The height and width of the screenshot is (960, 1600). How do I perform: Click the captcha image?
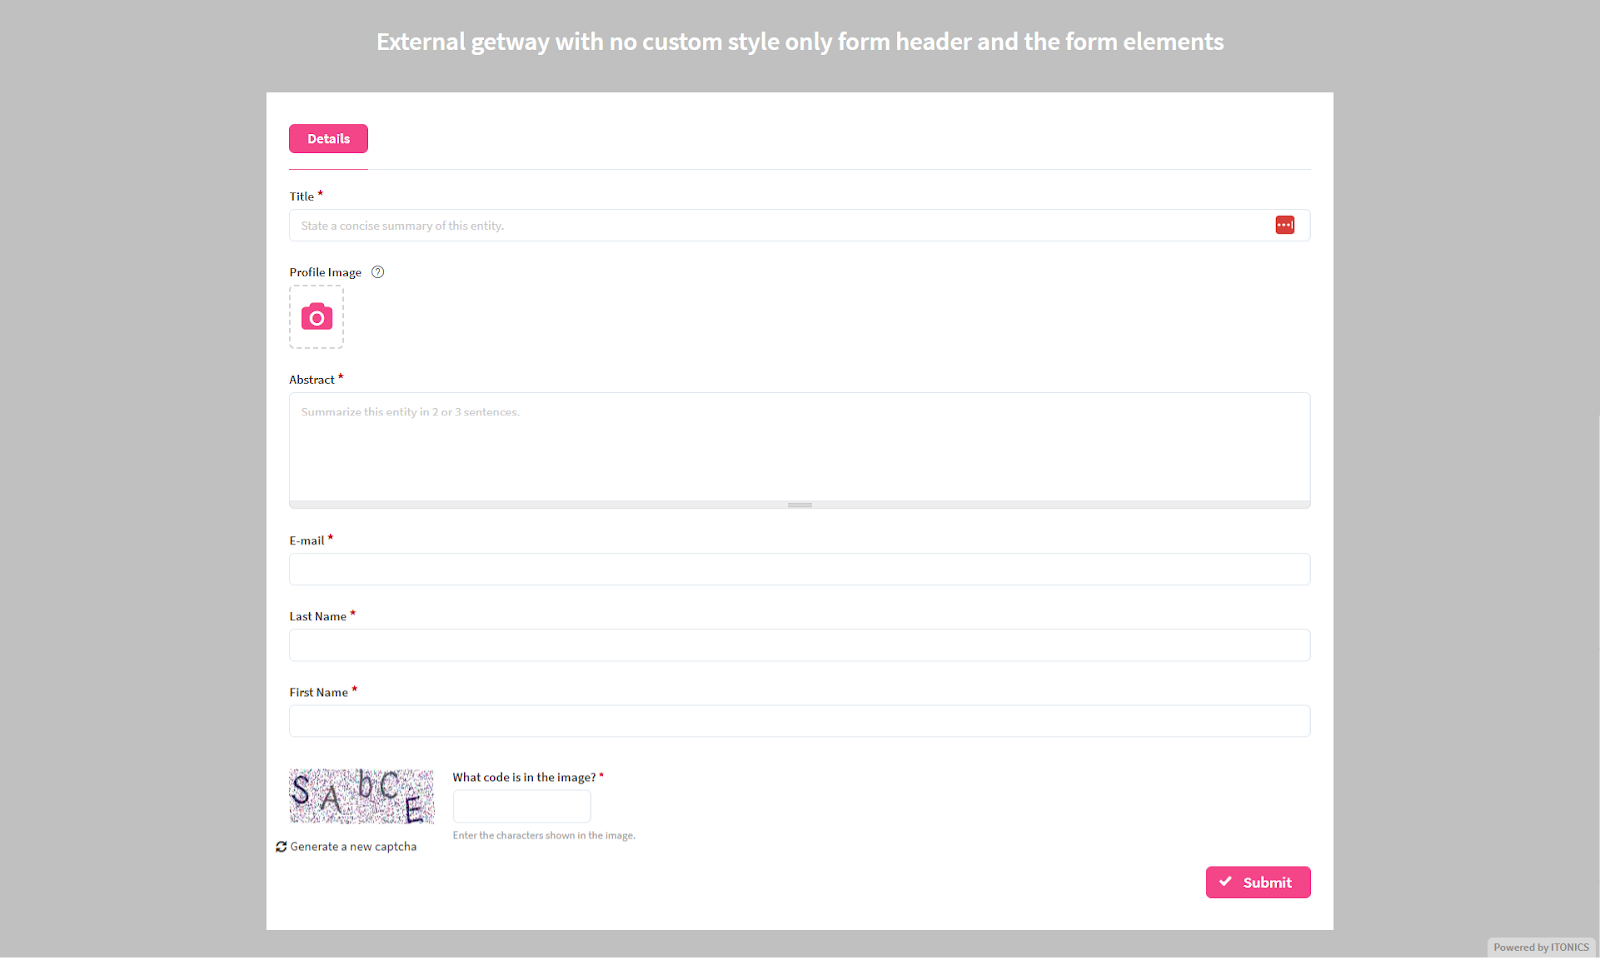361,796
